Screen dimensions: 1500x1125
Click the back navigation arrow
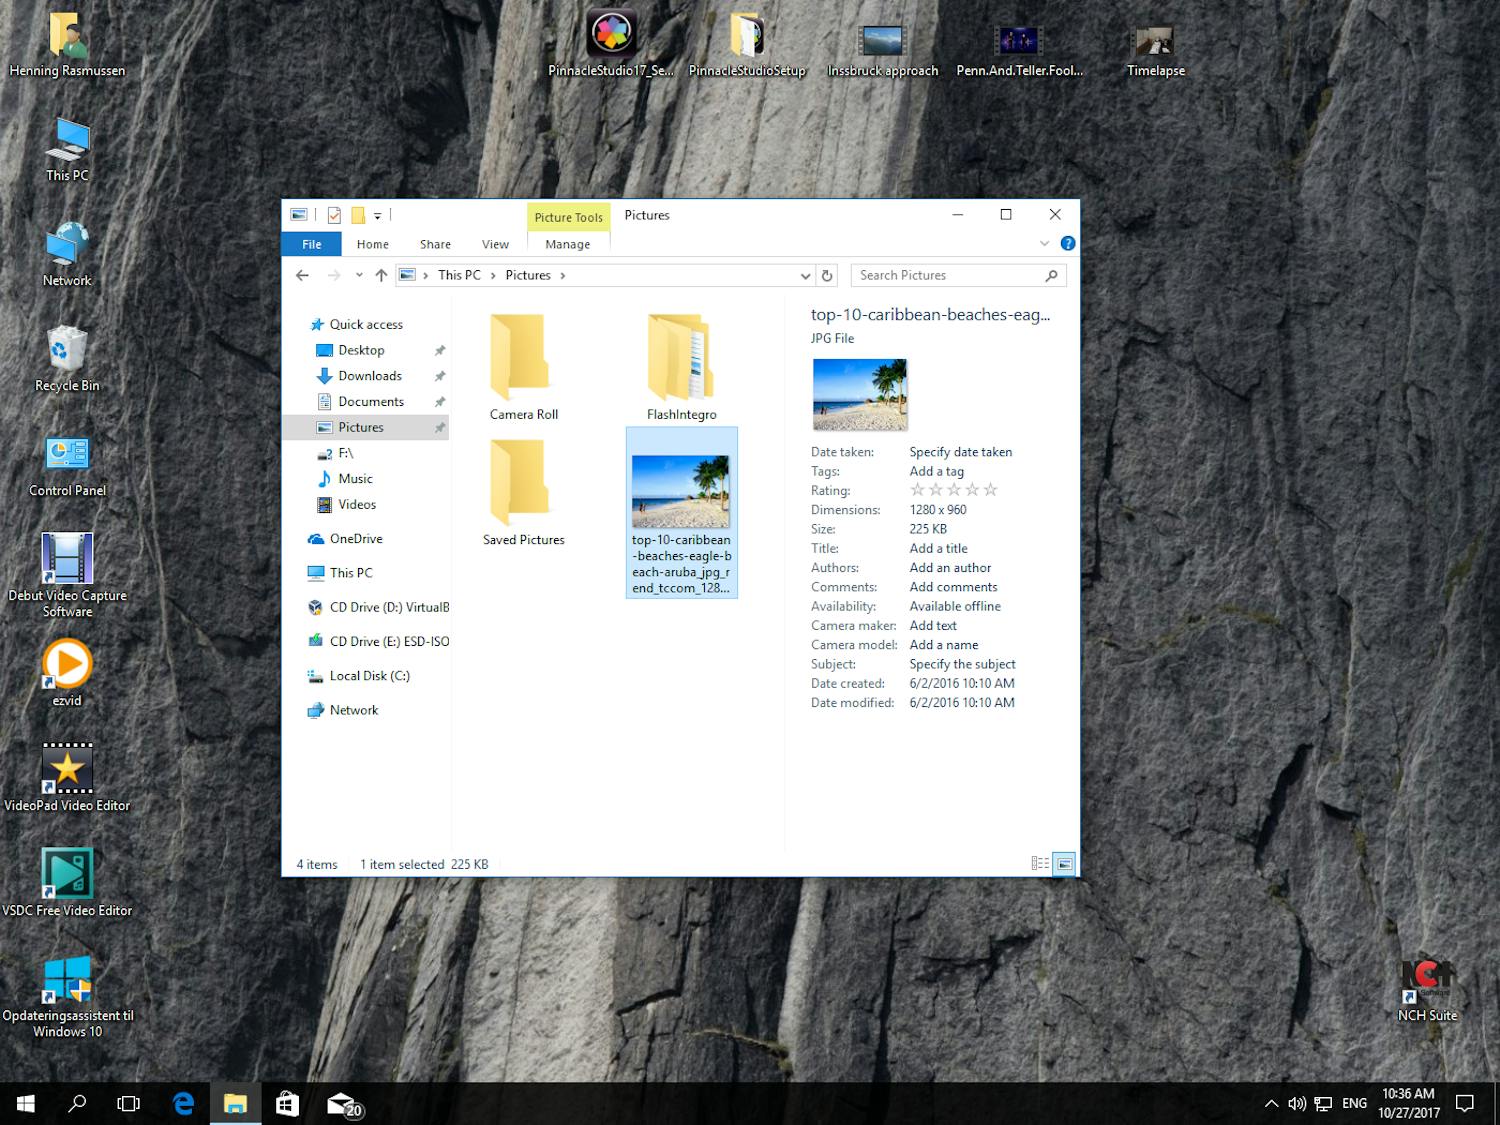(x=303, y=276)
